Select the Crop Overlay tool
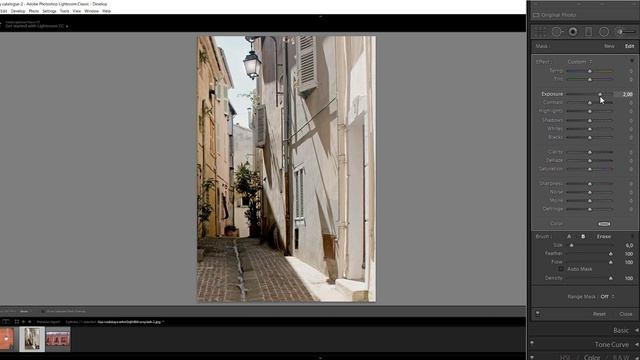 (x=540, y=32)
